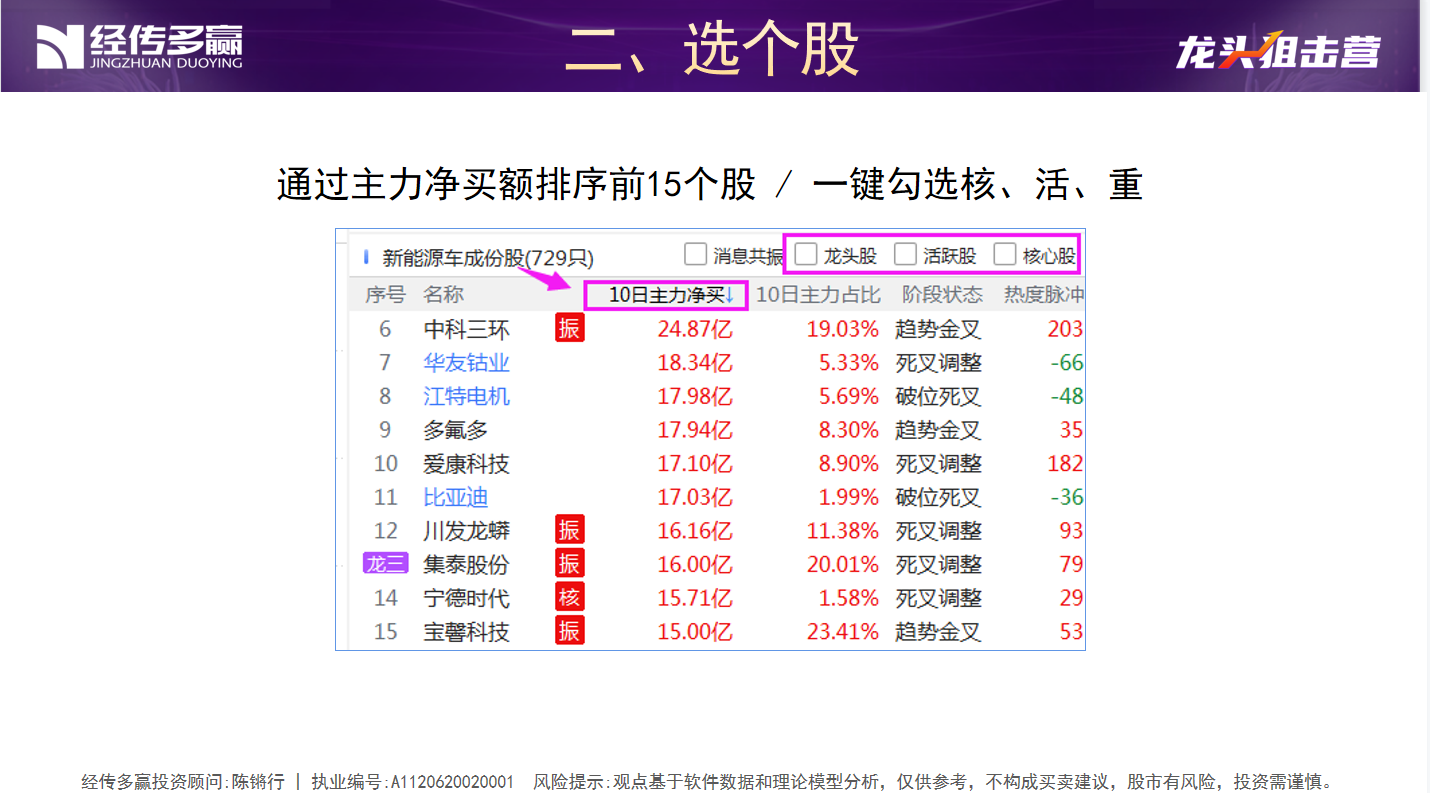1430x793 pixels.
Task: Click the 24.87亿 net buy value
Action: (x=695, y=329)
